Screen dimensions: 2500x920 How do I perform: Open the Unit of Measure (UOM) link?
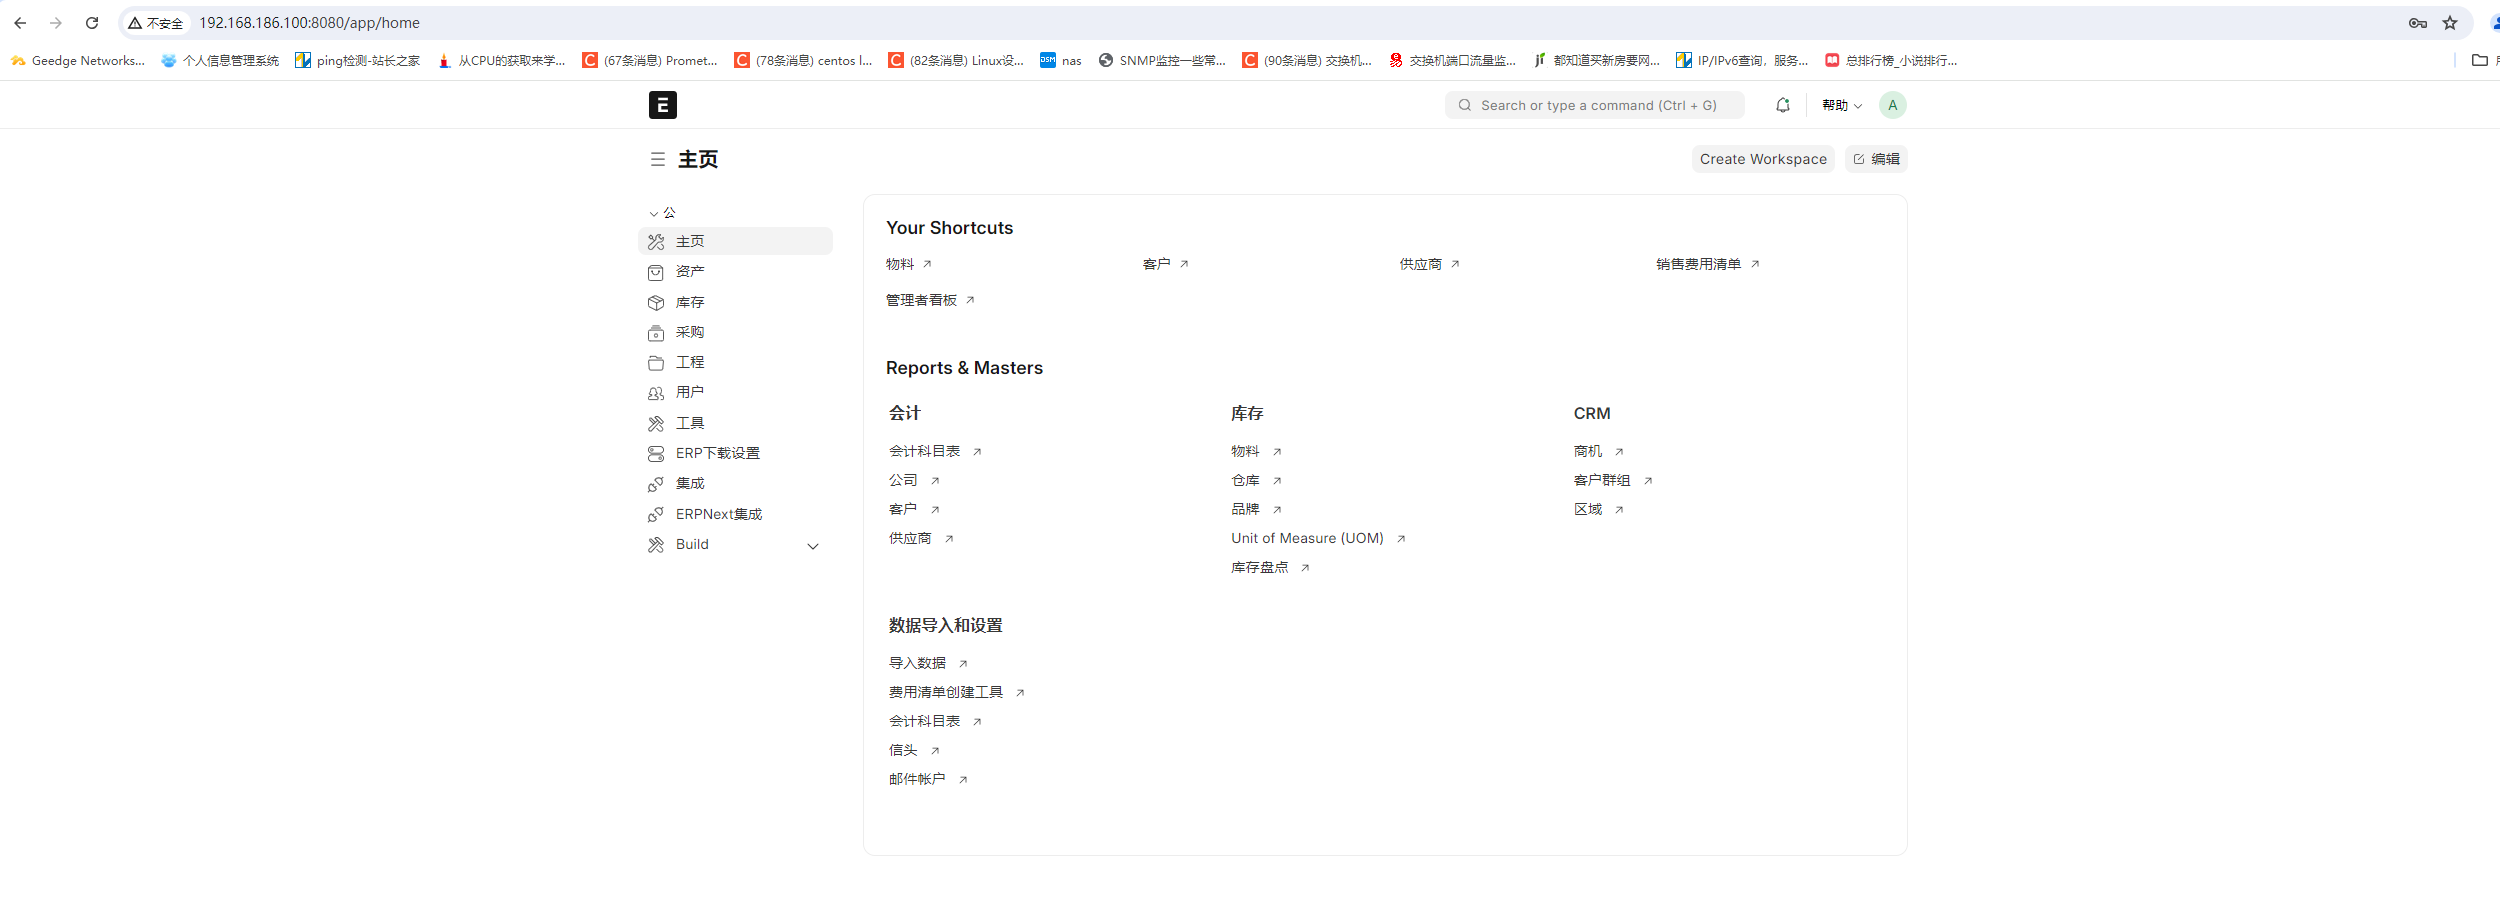(x=1307, y=538)
